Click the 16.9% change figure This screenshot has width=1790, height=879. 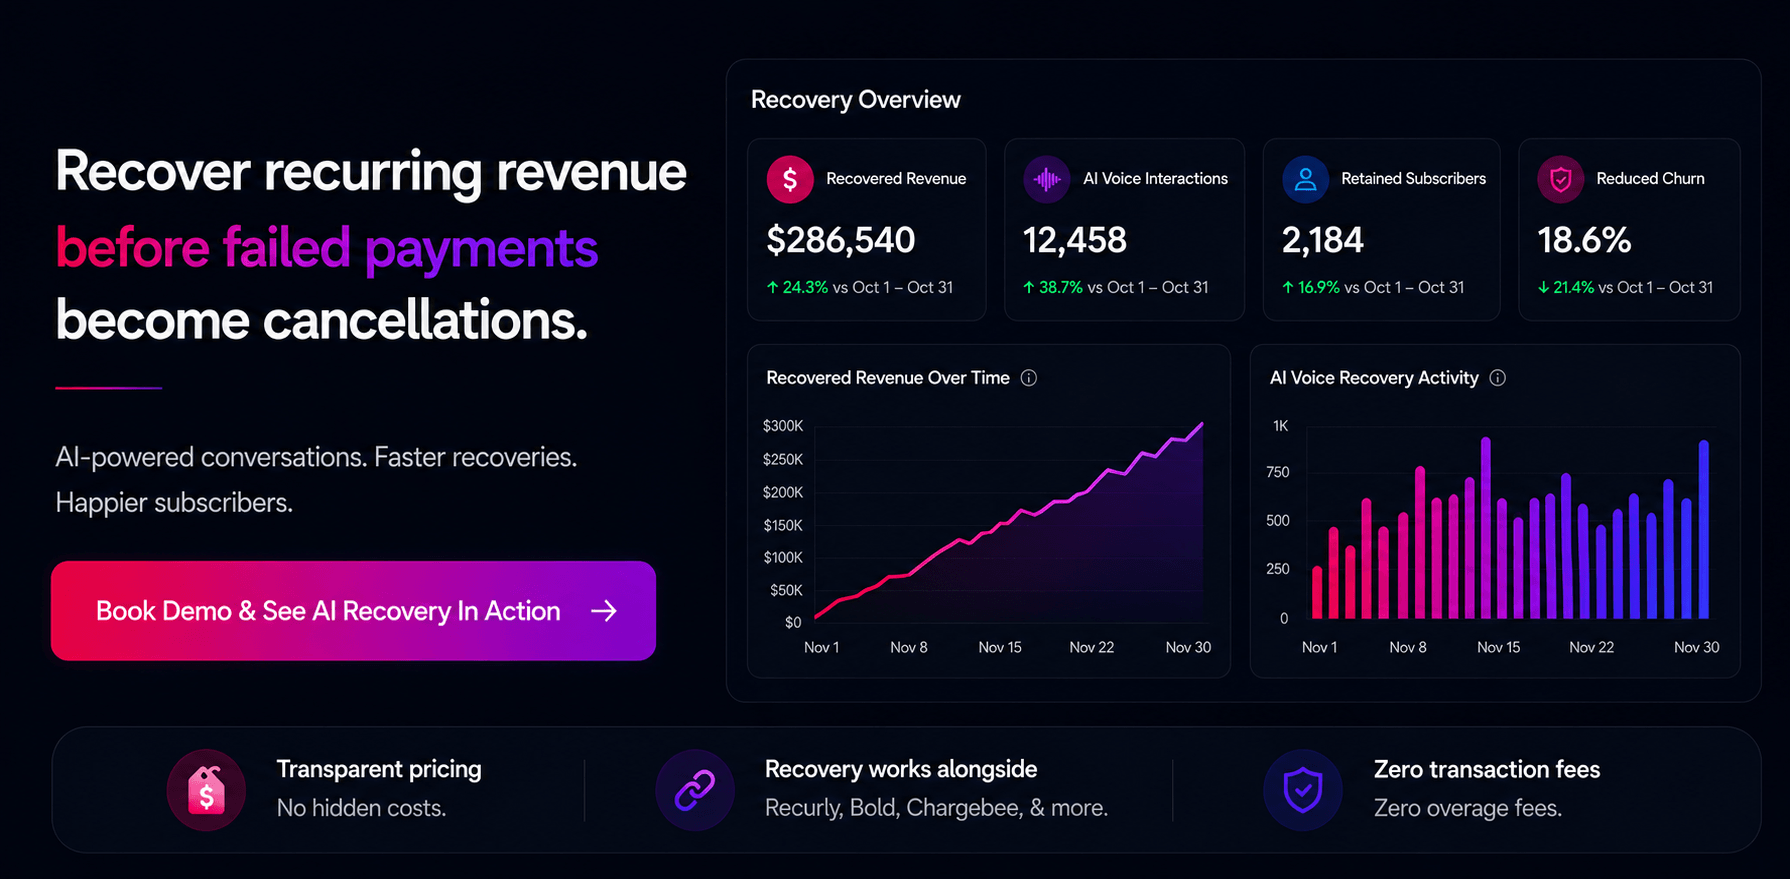click(1319, 287)
